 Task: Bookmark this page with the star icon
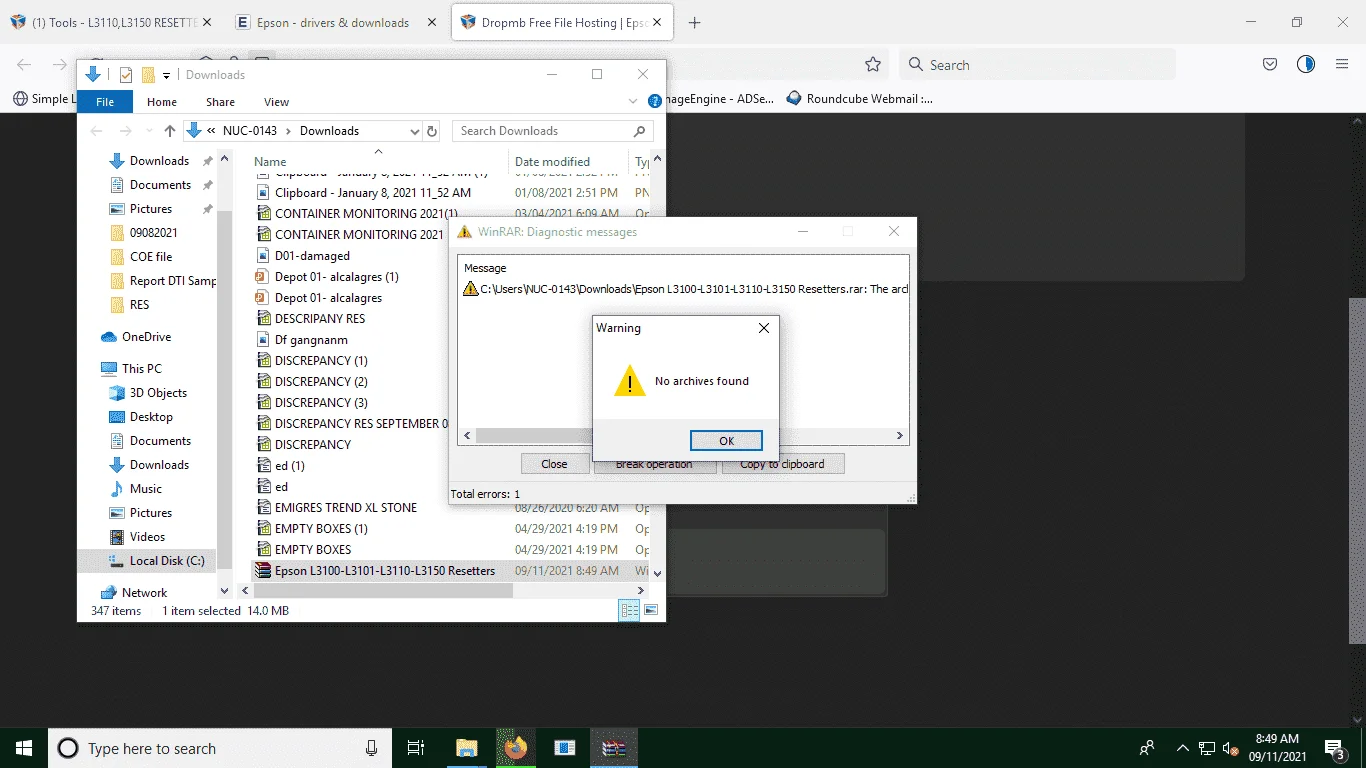873,65
